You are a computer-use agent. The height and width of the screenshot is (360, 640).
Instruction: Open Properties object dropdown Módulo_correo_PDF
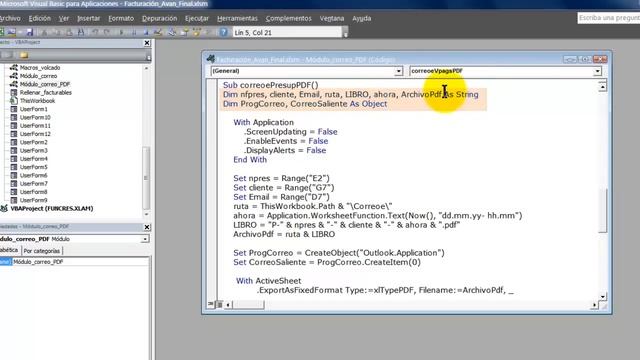145,239
